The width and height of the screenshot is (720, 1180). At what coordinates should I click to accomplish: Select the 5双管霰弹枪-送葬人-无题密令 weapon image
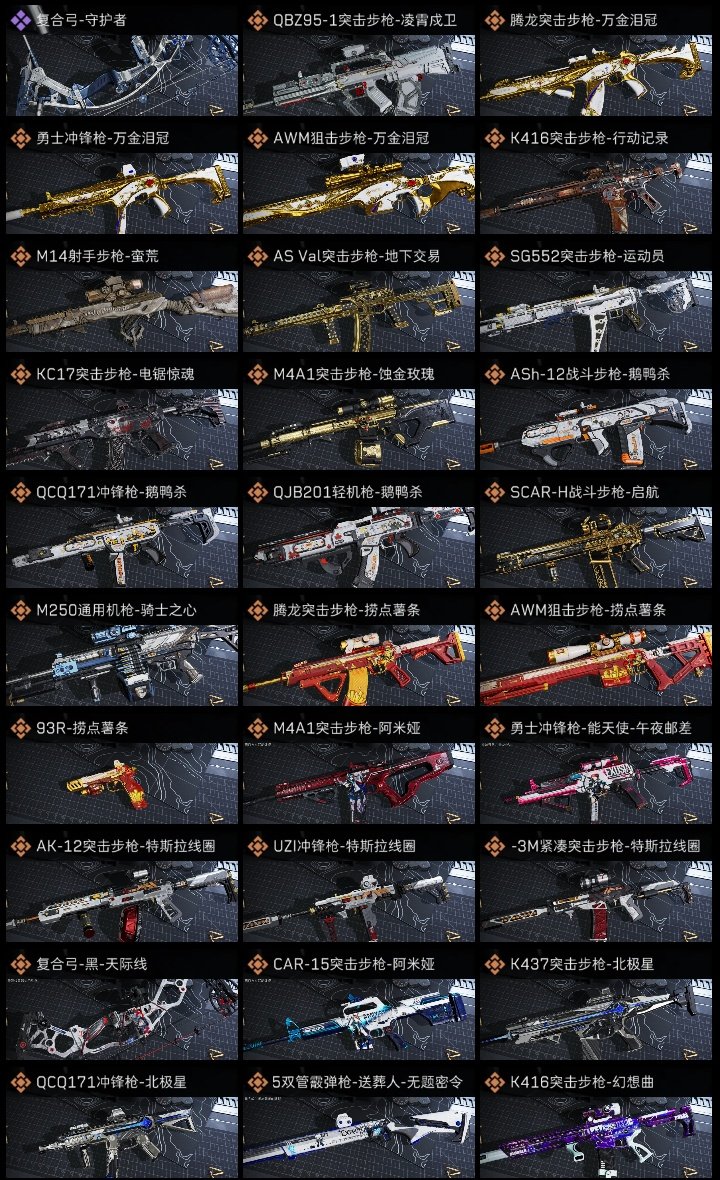tap(359, 1137)
